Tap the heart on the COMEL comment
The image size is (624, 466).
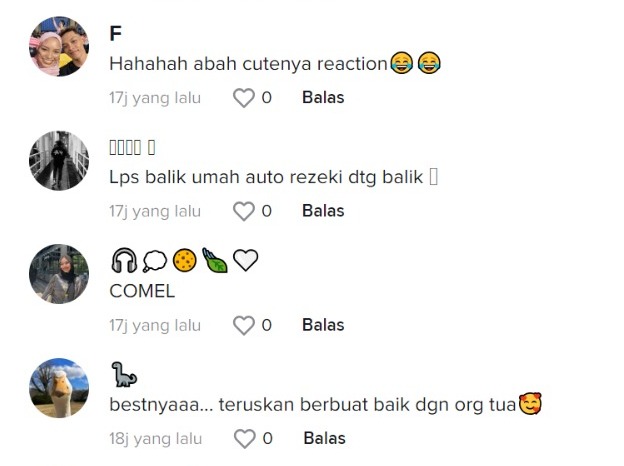244,325
